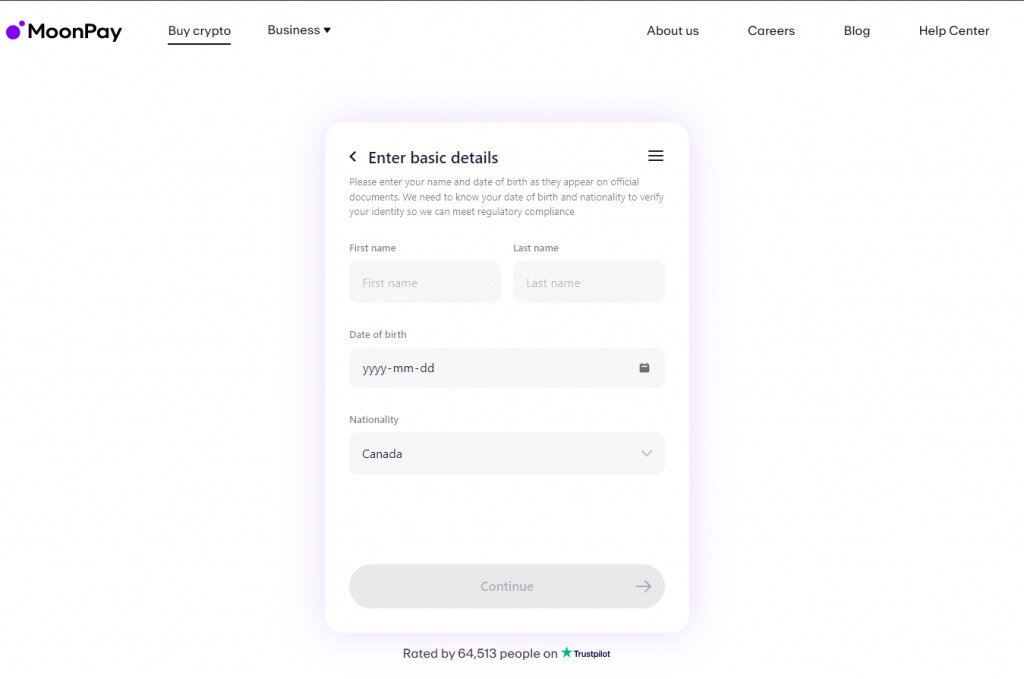
Task: Open the About us menu item
Action: (x=672, y=30)
